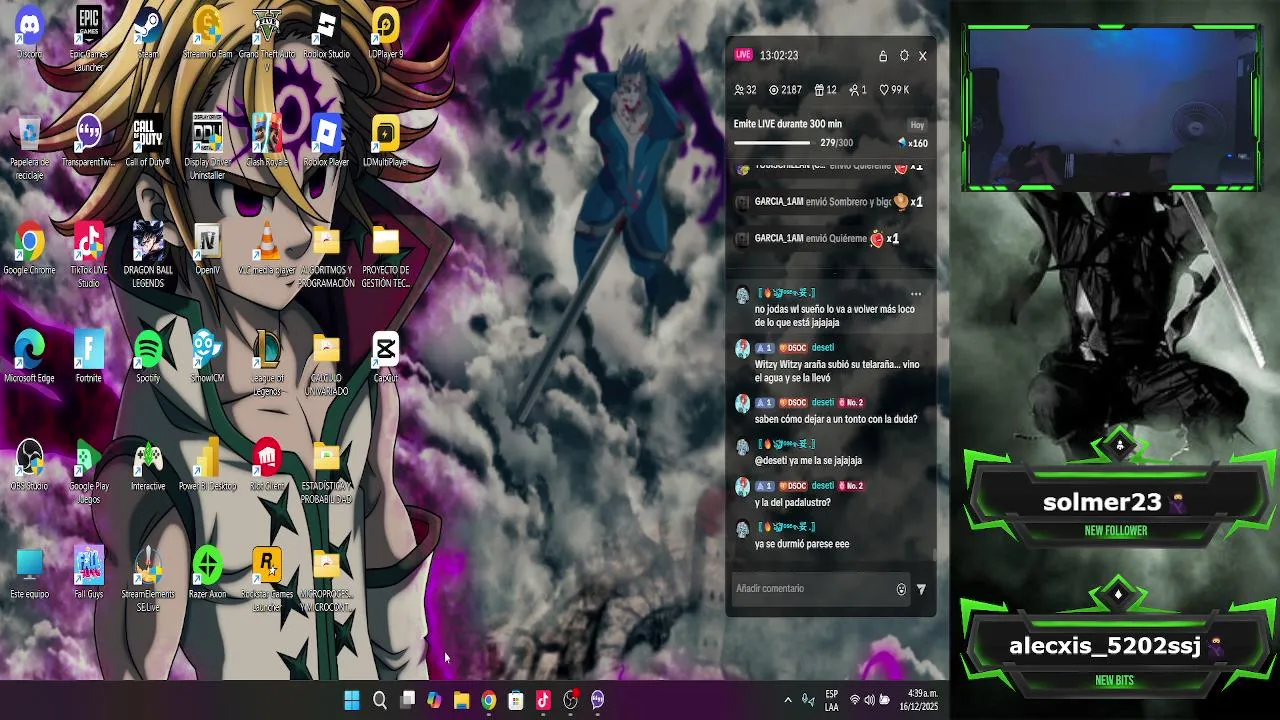Open the Papelera de reciclaje icon
The width and height of the screenshot is (1280, 720).
pos(29,148)
